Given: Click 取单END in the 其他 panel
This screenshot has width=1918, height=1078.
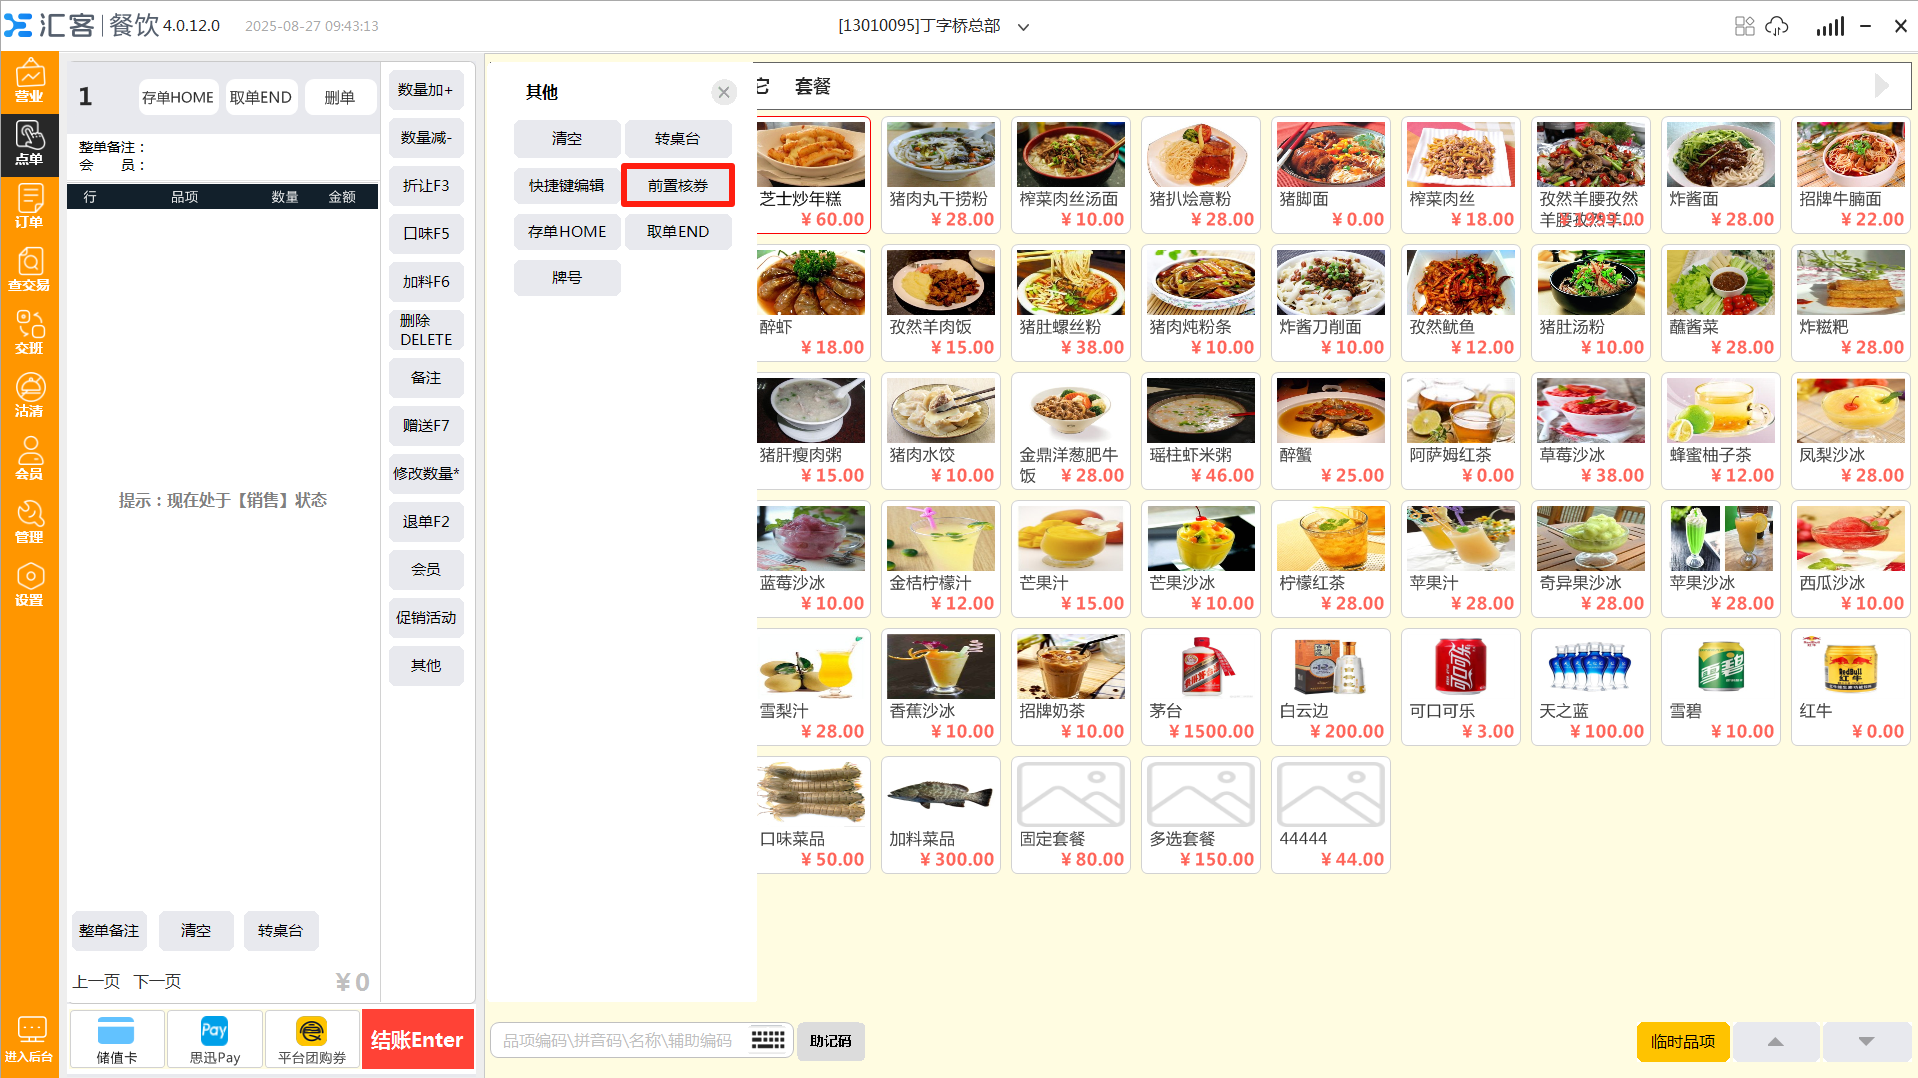Looking at the screenshot, I should 678,232.
